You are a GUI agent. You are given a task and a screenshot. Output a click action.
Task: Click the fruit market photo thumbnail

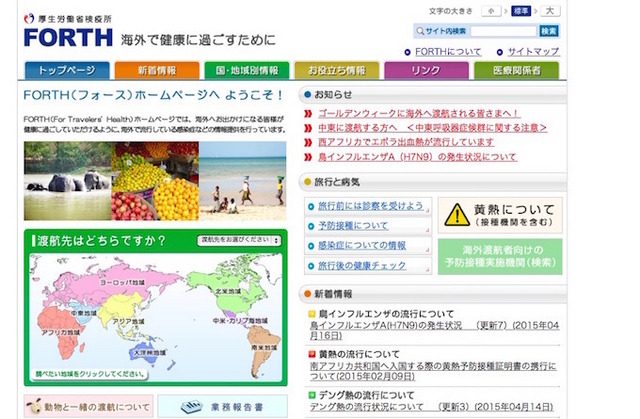155,181
